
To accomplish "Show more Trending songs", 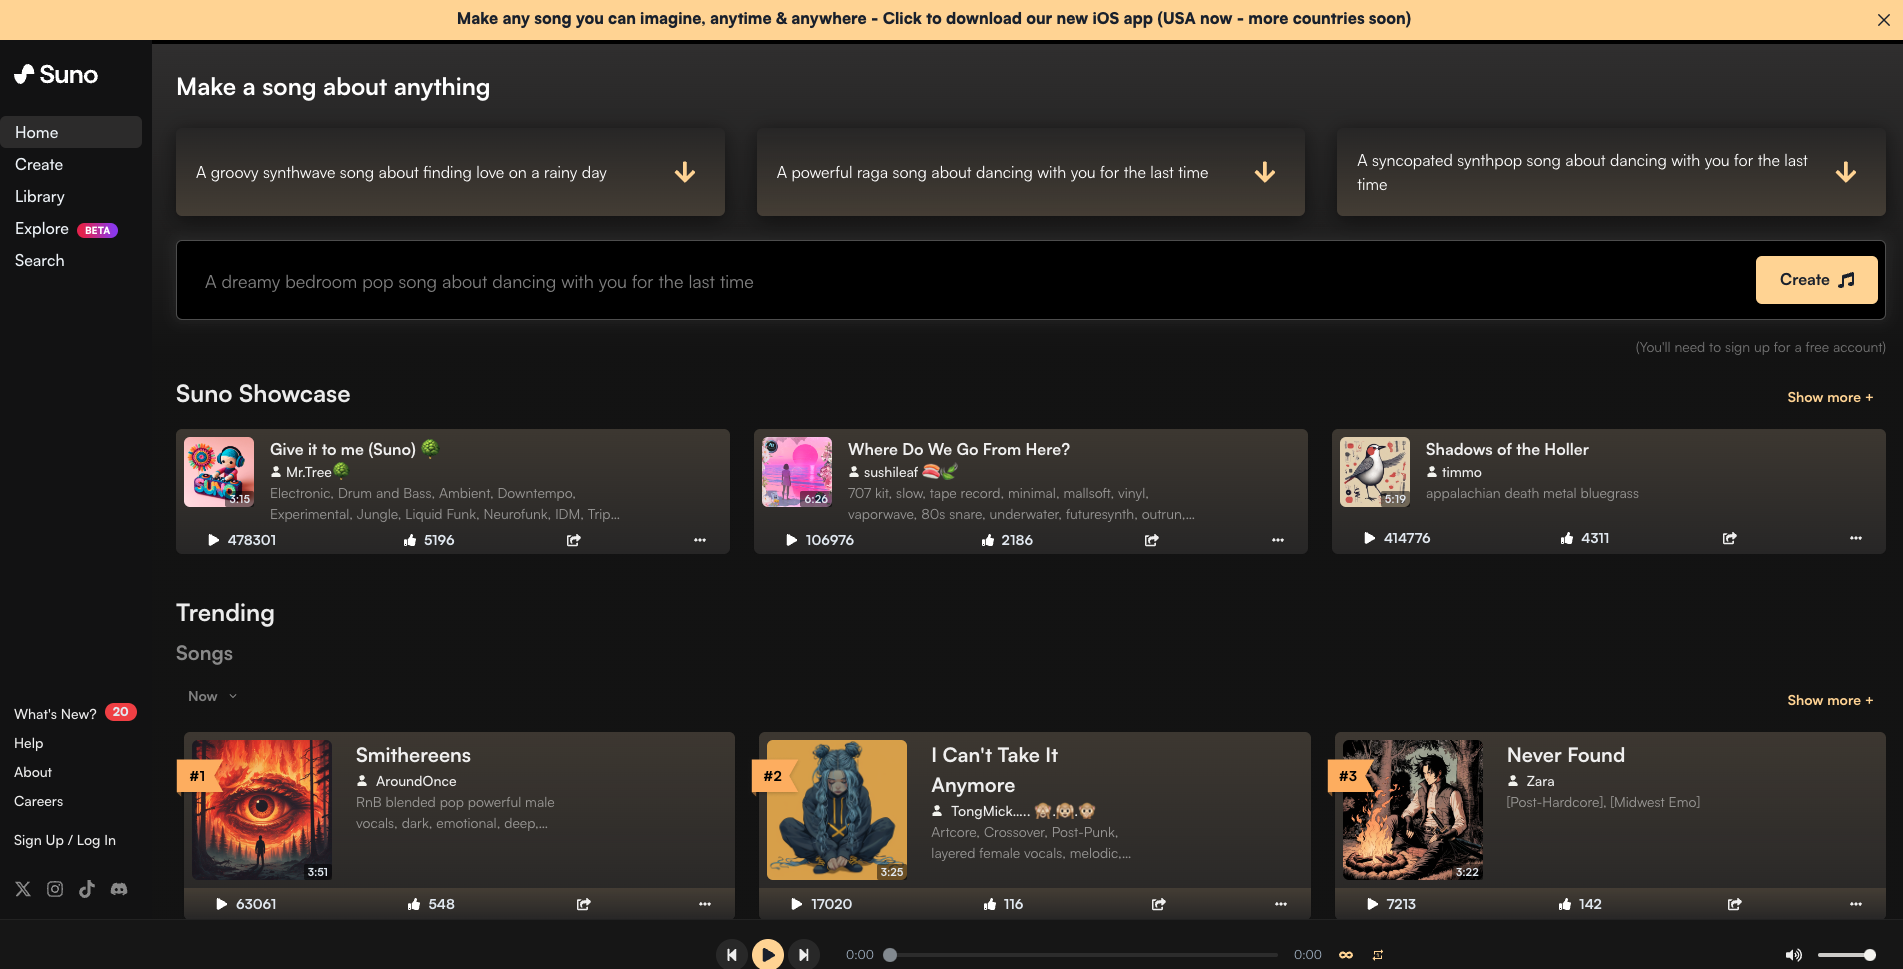I will (1830, 700).
